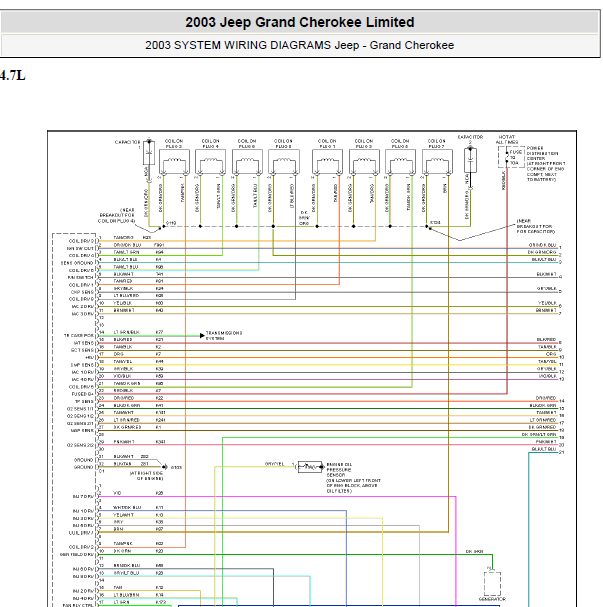603x607 pixels.
Task: Click the 'MAP SENS' pin label
Action: [x=82, y=430]
